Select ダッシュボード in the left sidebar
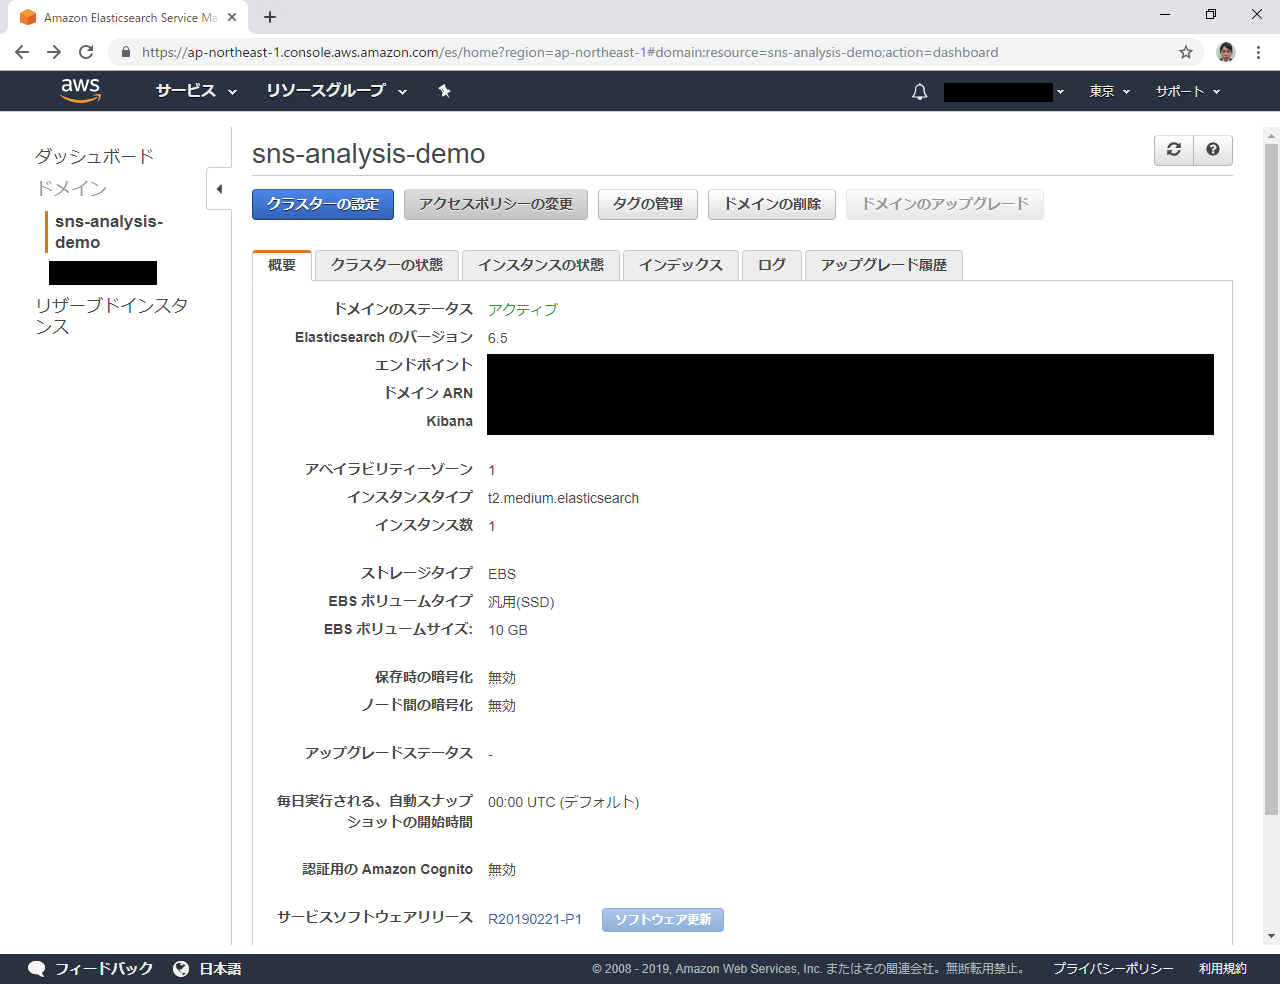The height and width of the screenshot is (984, 1280). click(94, 156)
